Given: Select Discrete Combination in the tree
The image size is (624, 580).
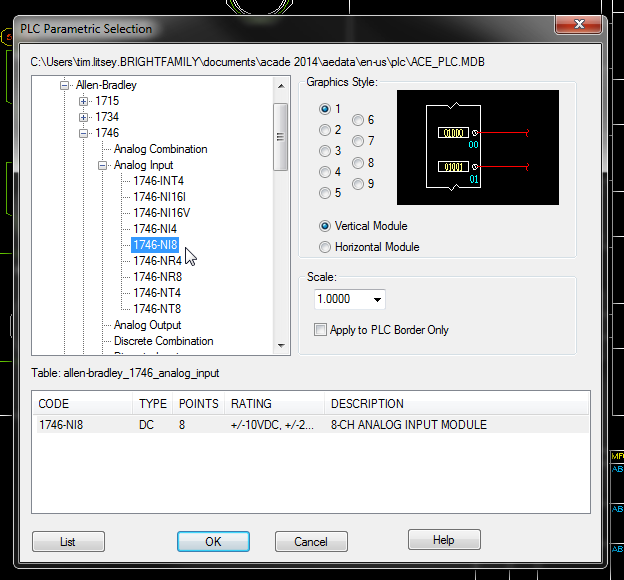Looking at the screenshot, I should [164, 341].
